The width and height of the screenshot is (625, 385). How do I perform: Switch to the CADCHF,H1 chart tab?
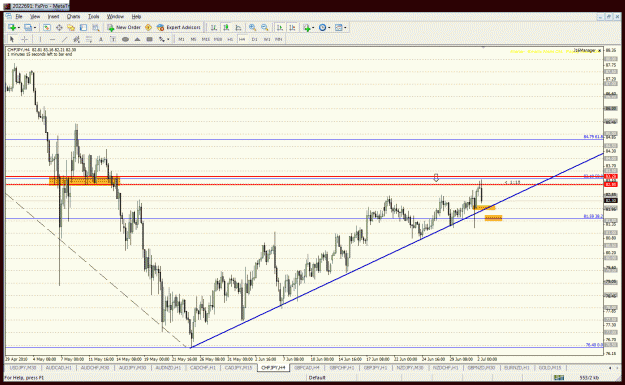202,367
